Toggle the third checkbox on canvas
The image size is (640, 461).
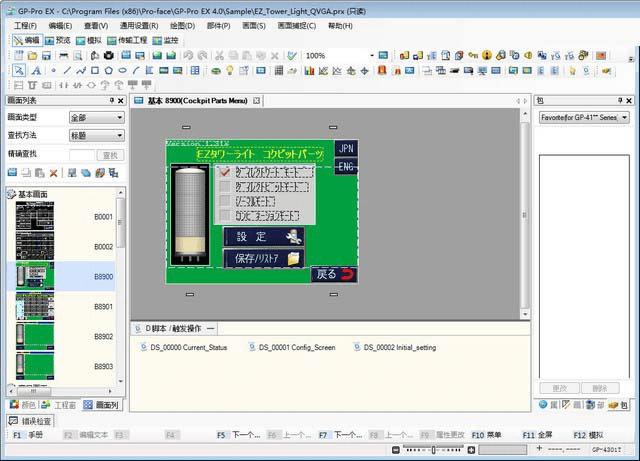[x=225, y=201]
